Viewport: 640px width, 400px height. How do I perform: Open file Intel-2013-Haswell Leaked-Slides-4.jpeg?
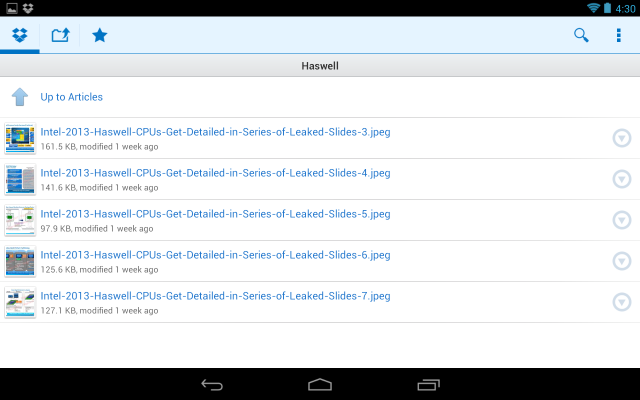pos(215,173)
